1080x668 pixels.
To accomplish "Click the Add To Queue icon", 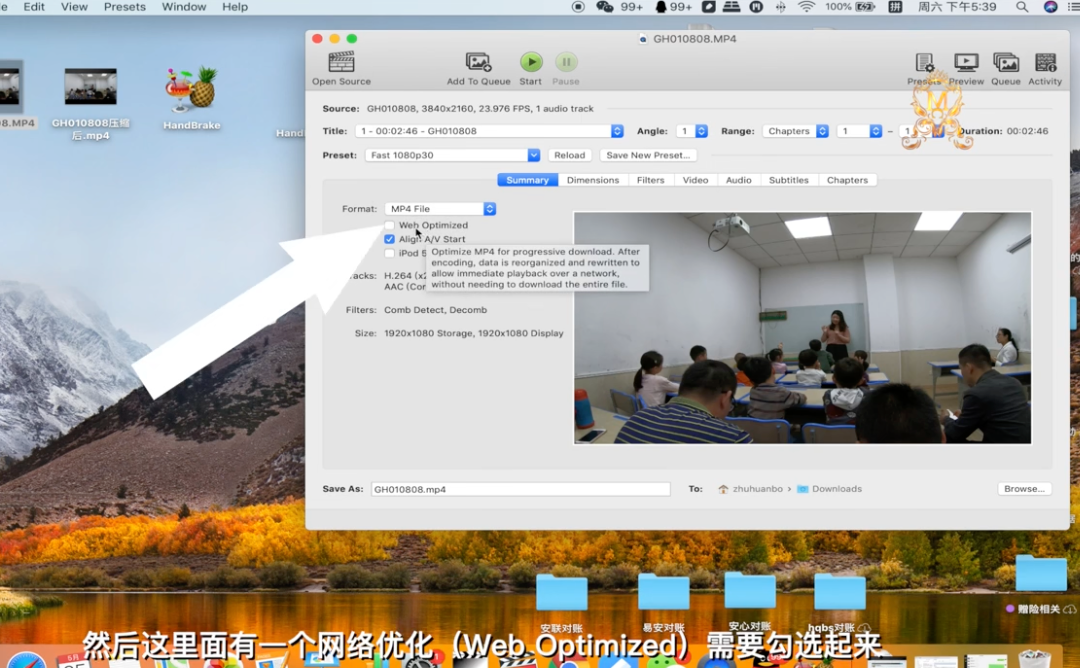I will [x=478, y=62].
